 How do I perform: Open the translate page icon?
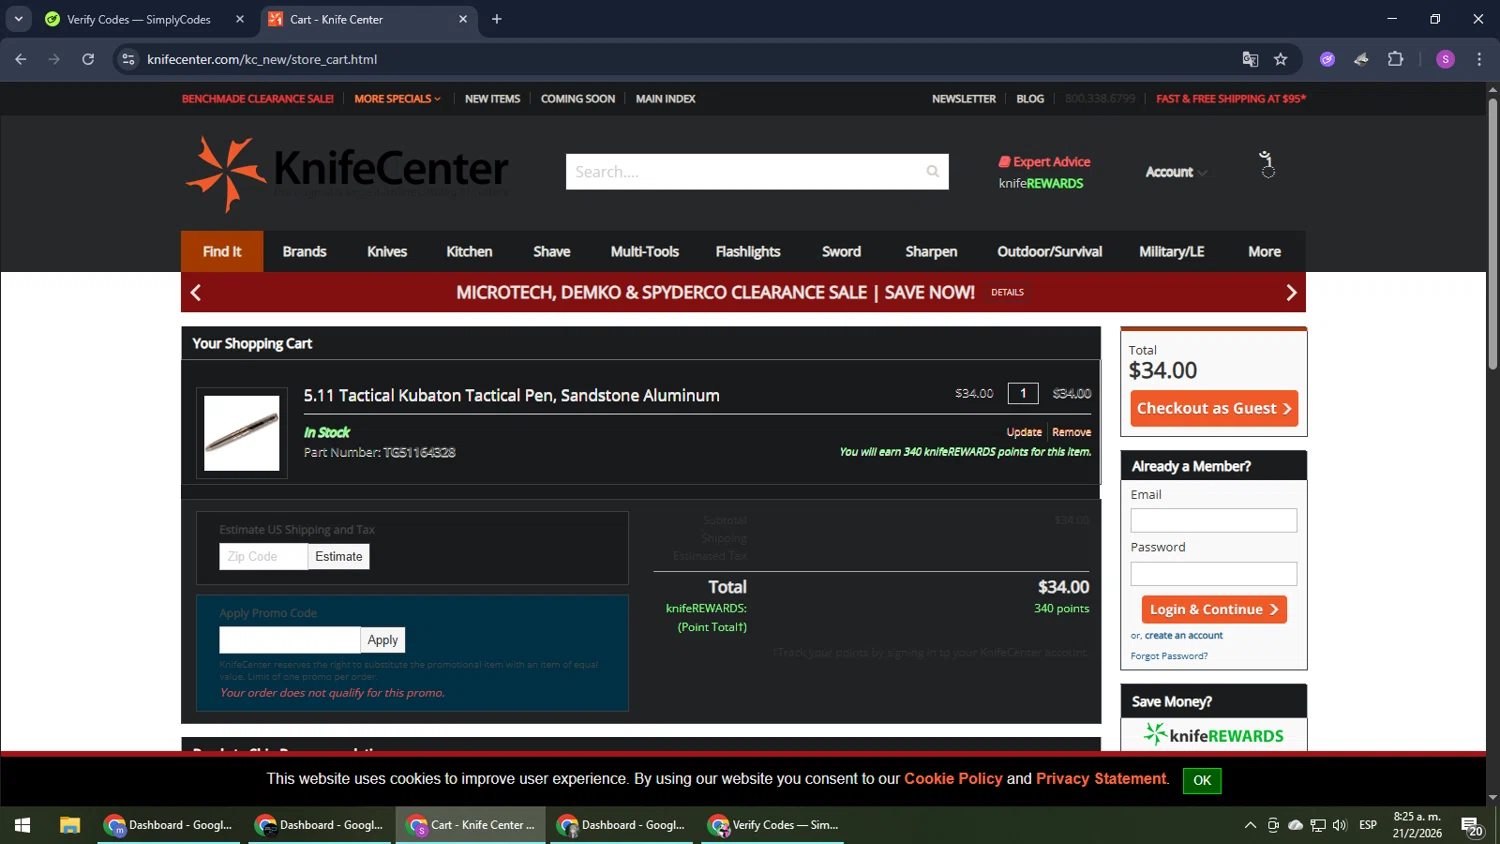click(x=1250, y=59)
